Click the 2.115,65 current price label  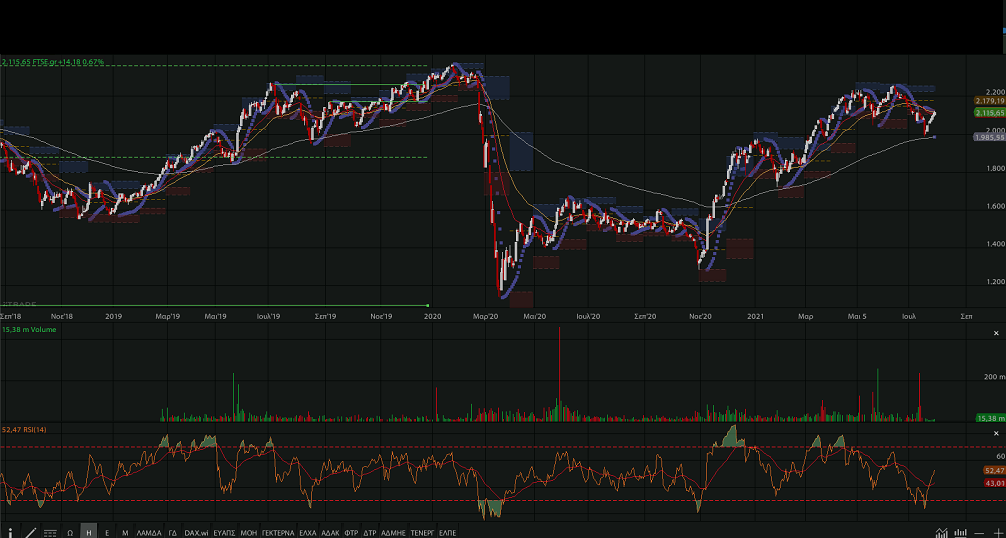click(988, 113)
